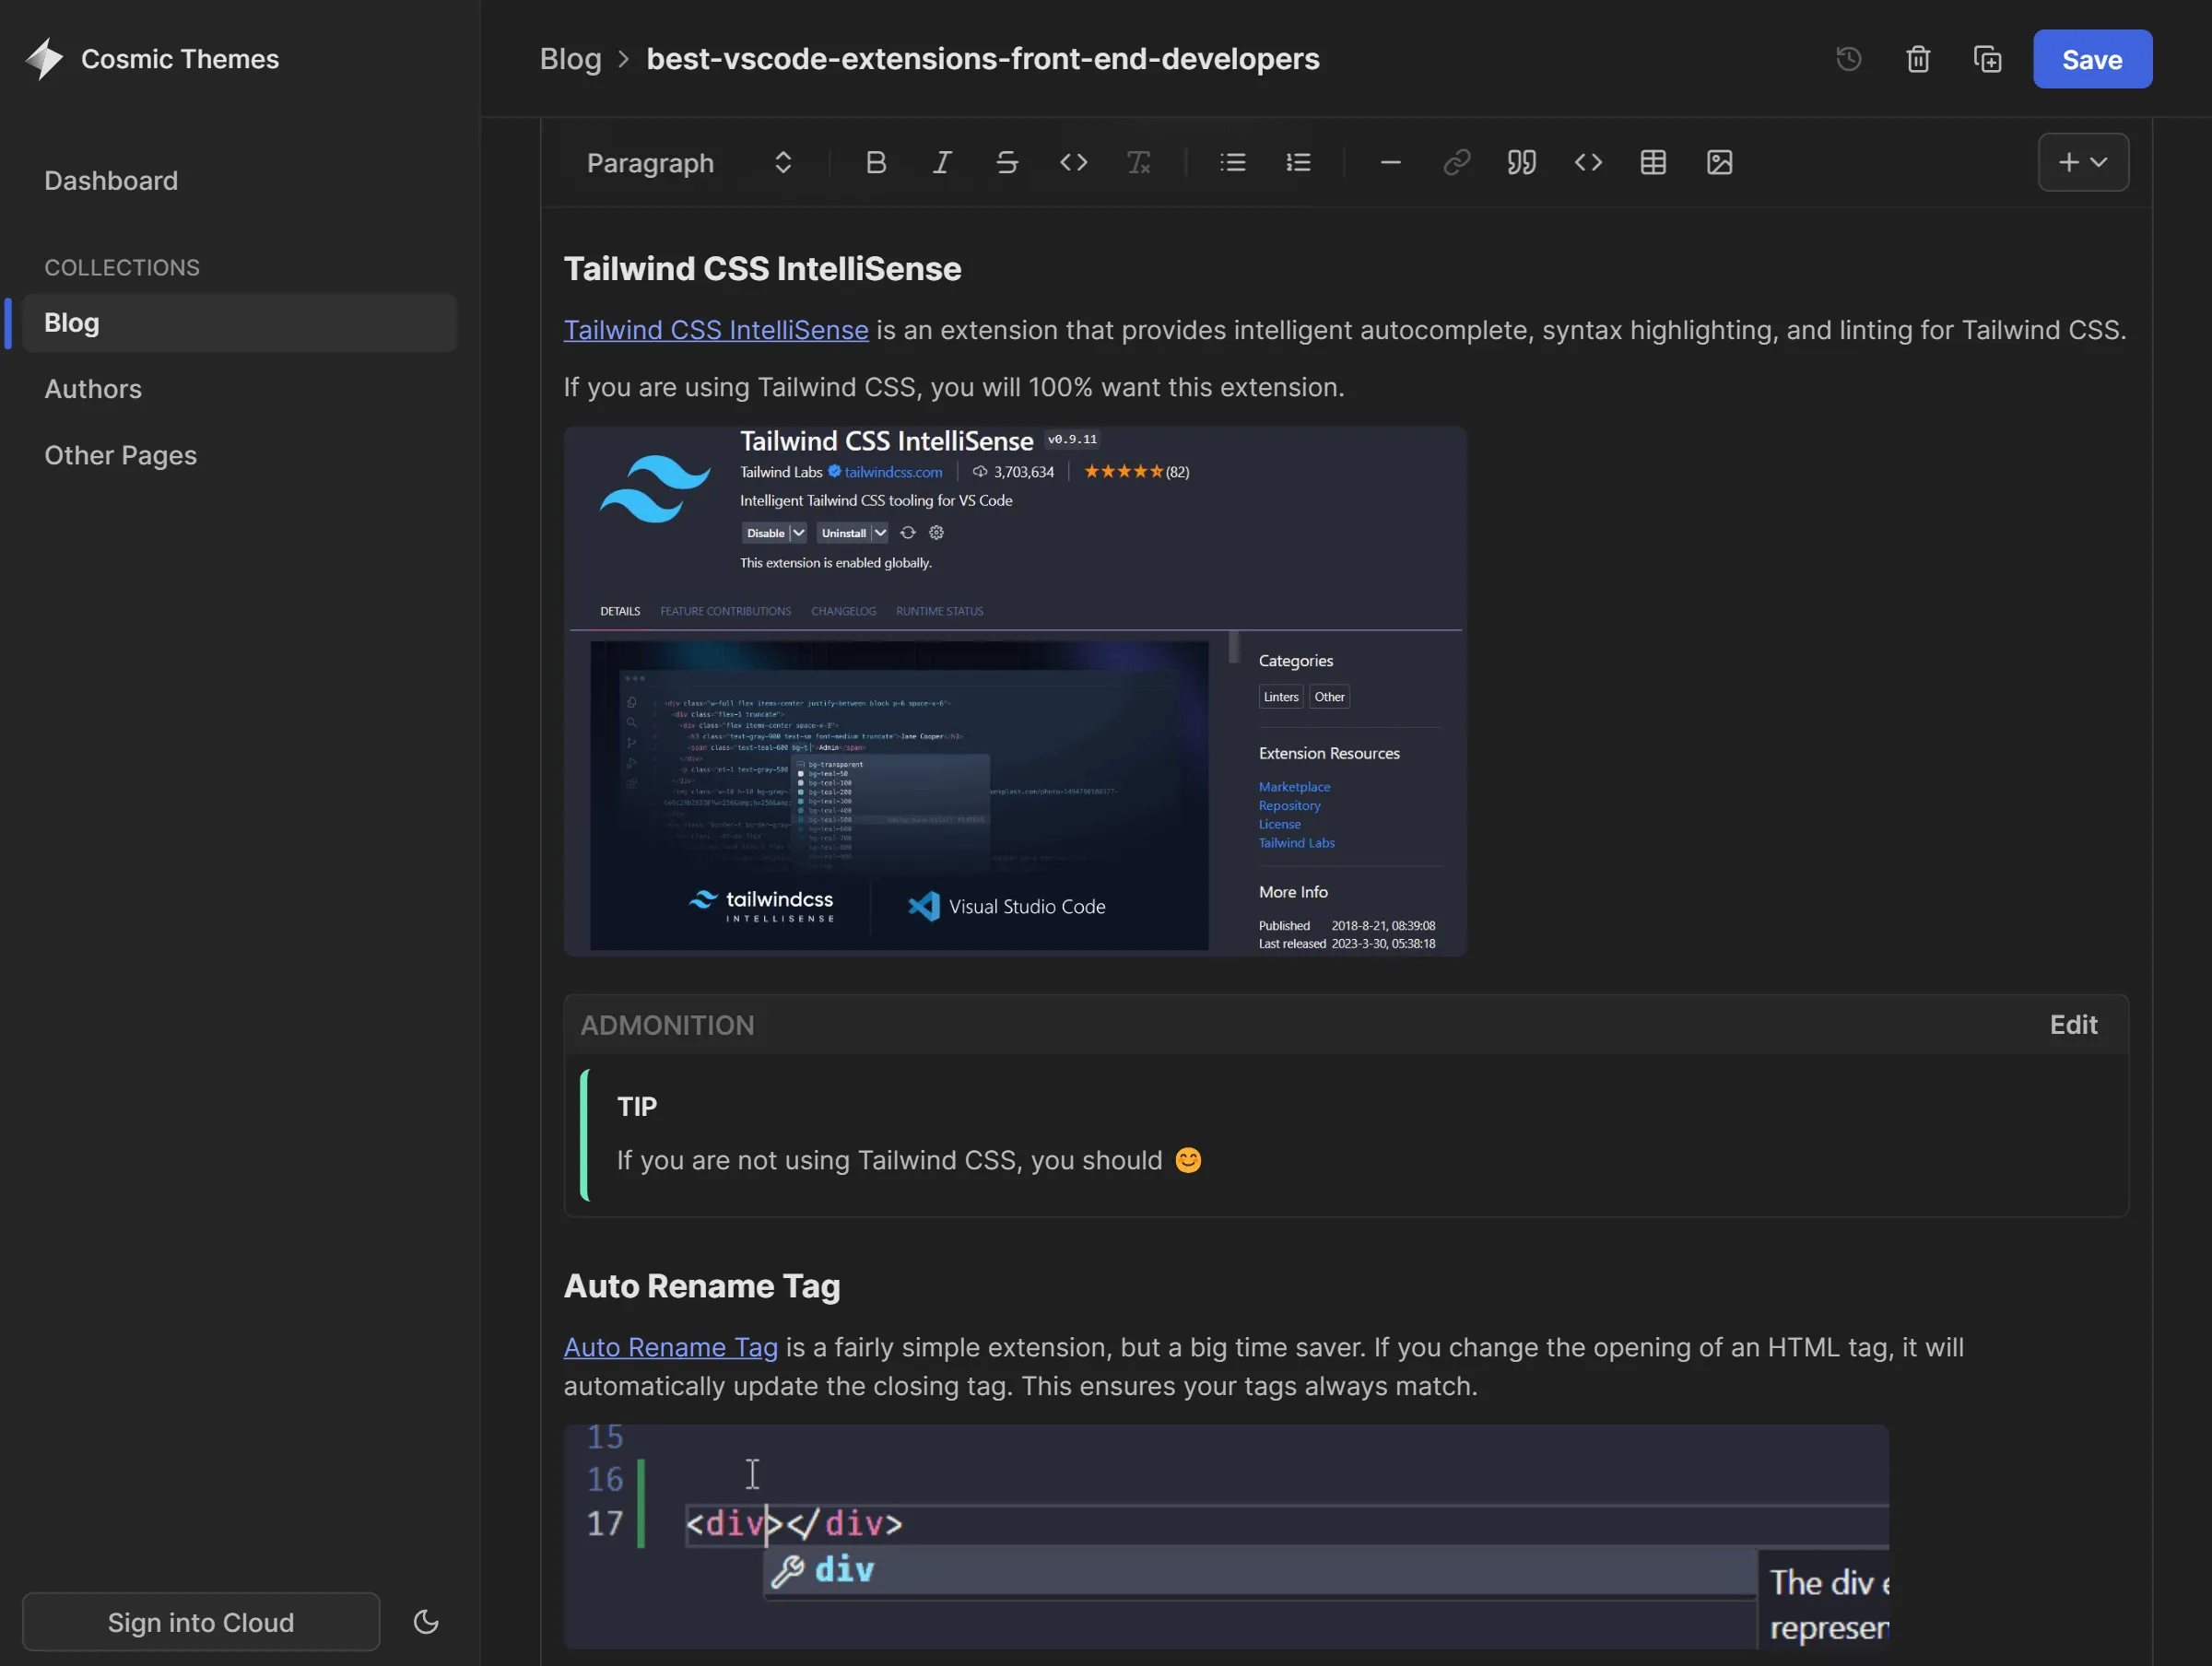
Task: Click the ADMONITION block label
Action: (x=667, y=1025)
